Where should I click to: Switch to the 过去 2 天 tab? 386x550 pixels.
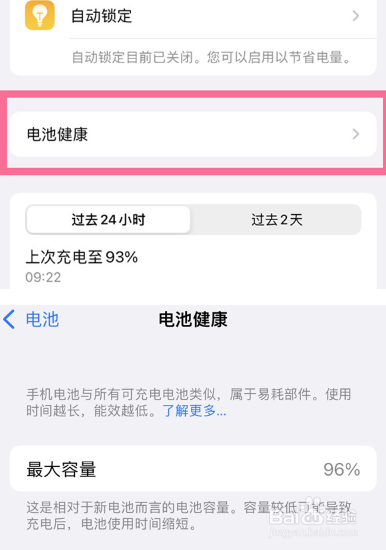pyautogui.click(x=277, y=220)
